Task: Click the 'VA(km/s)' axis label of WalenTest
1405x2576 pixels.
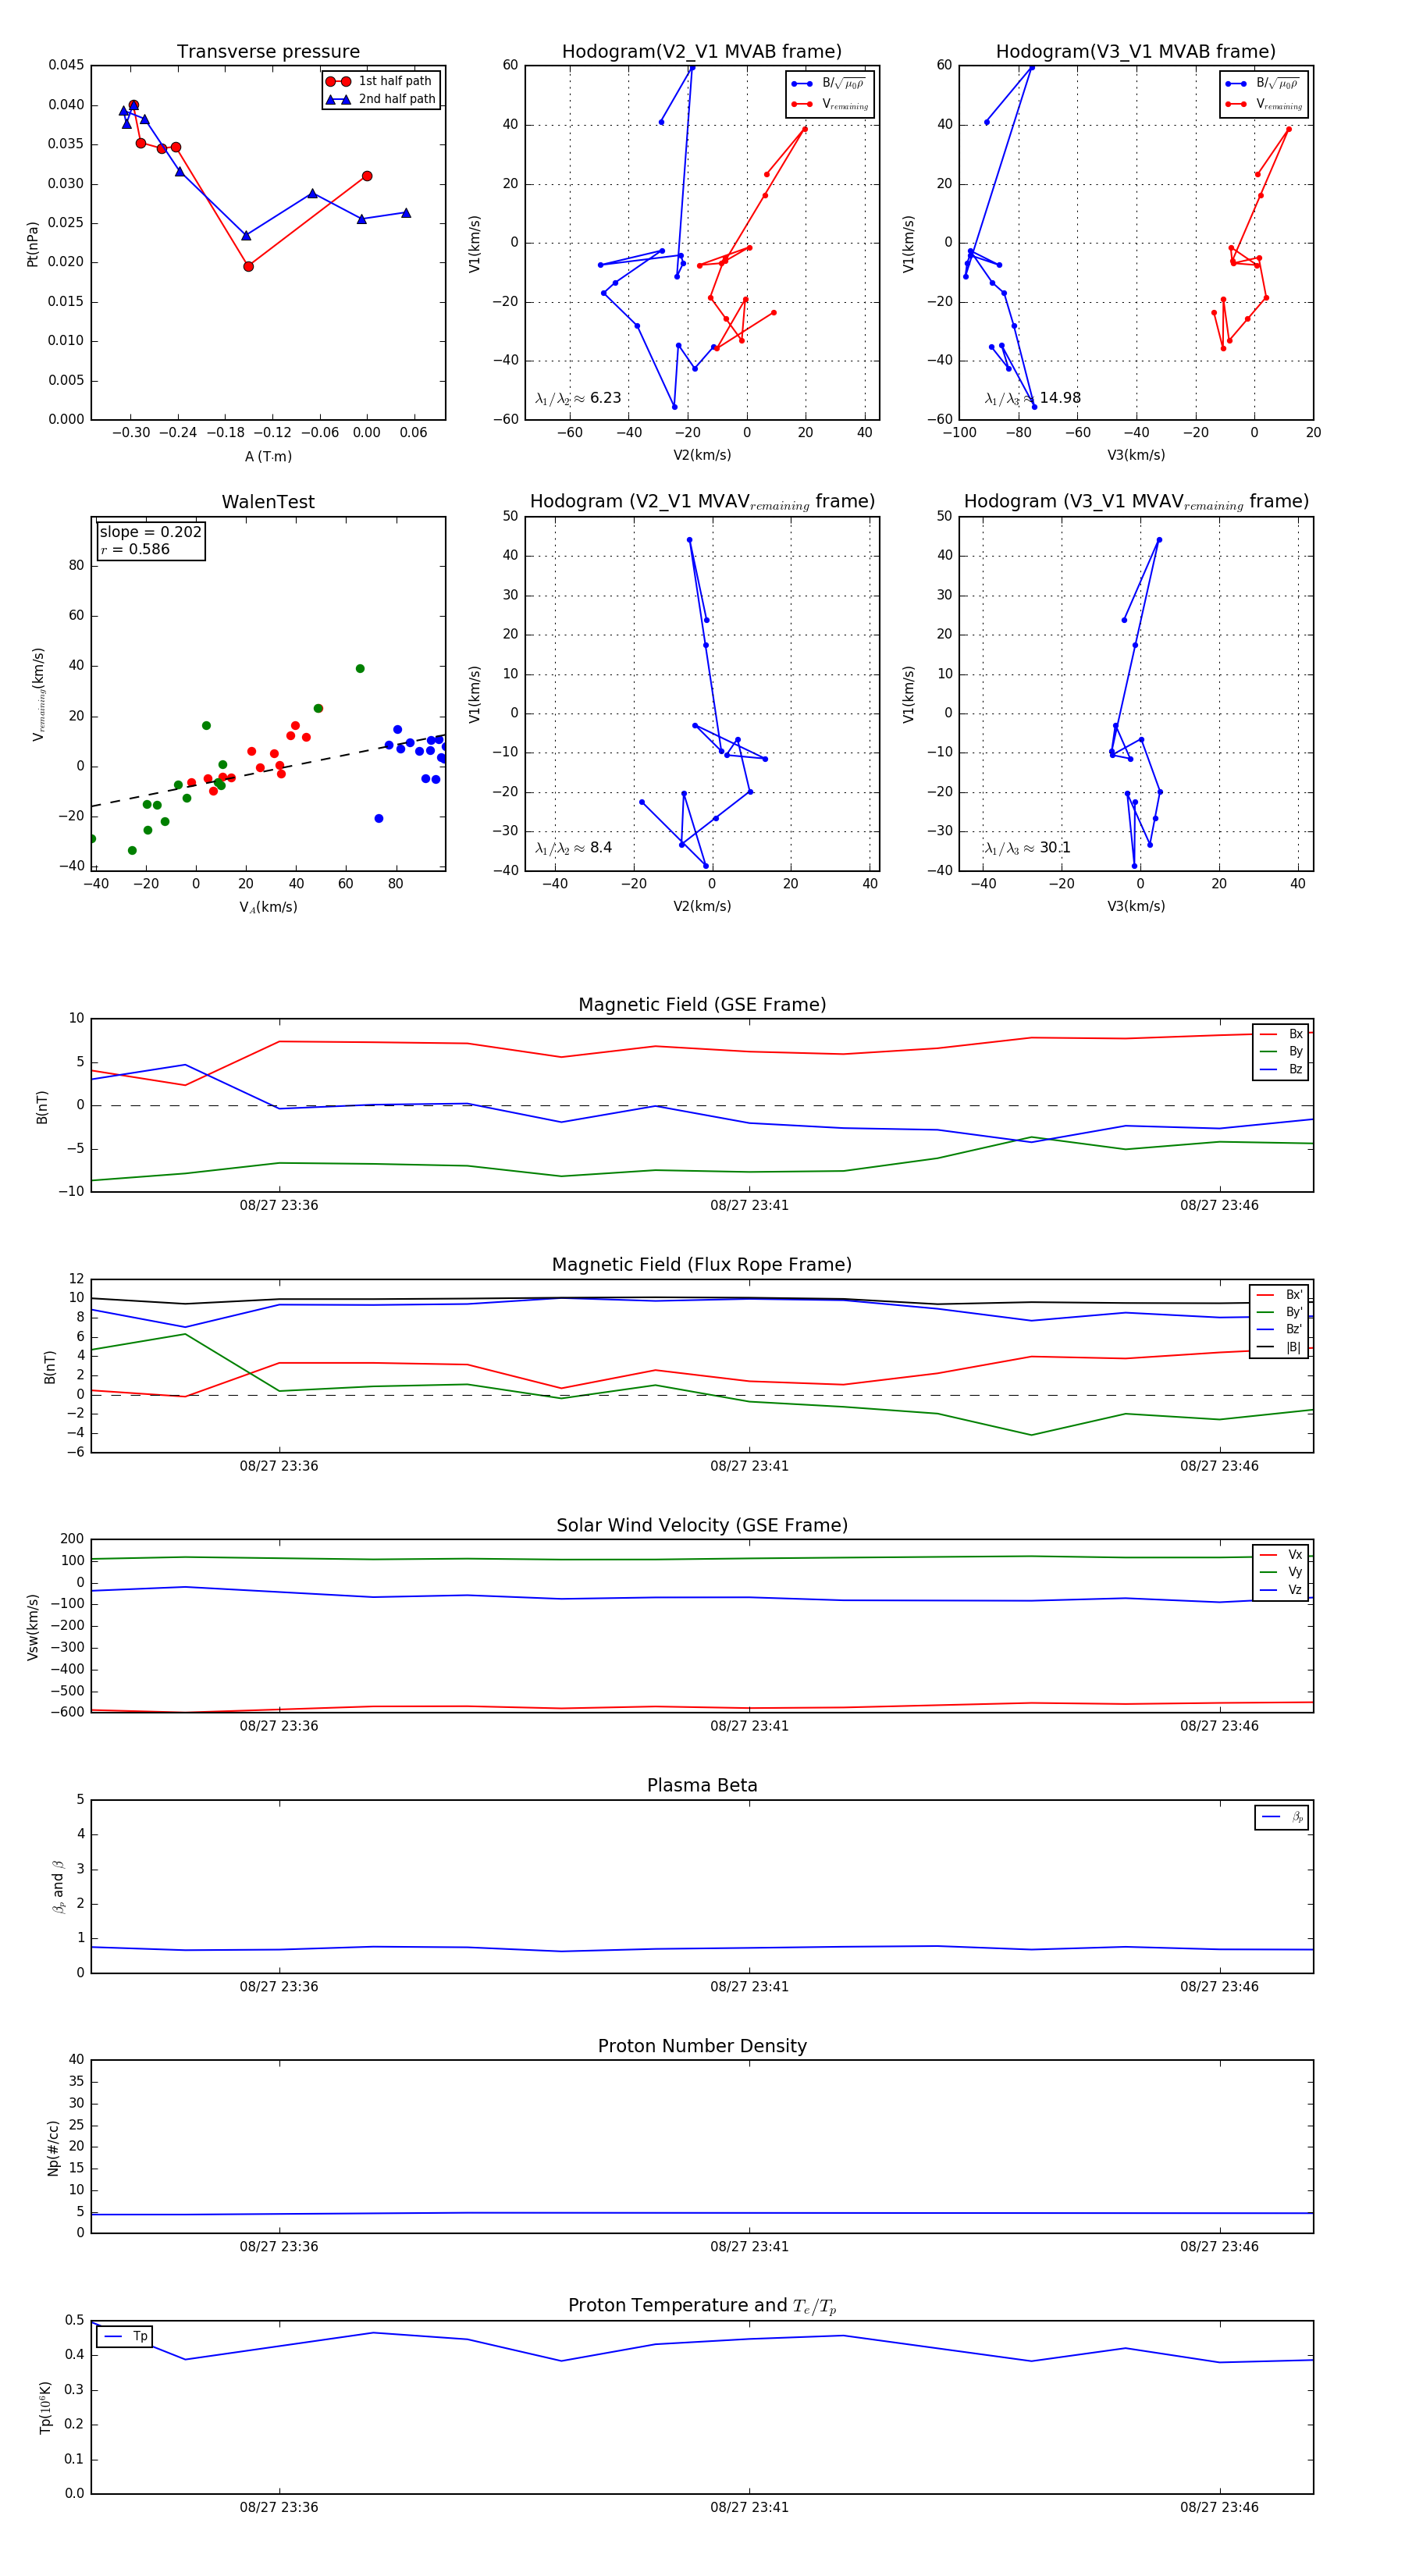Action: tap(268, 907)
